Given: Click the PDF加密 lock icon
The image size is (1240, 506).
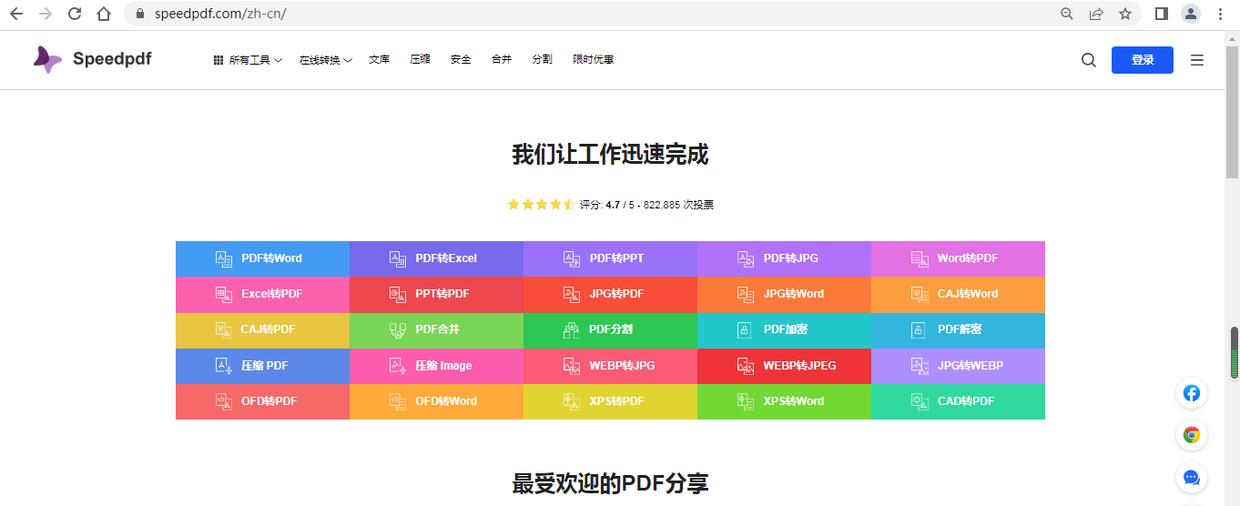Looking at the screenshot, I should [744, 330].
